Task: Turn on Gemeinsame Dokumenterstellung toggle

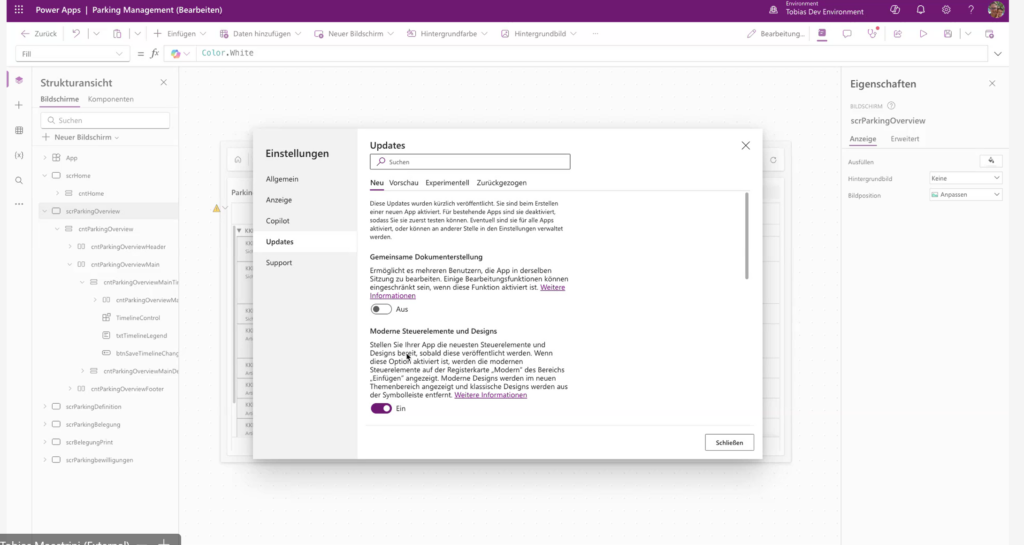Action: (381, 309)
